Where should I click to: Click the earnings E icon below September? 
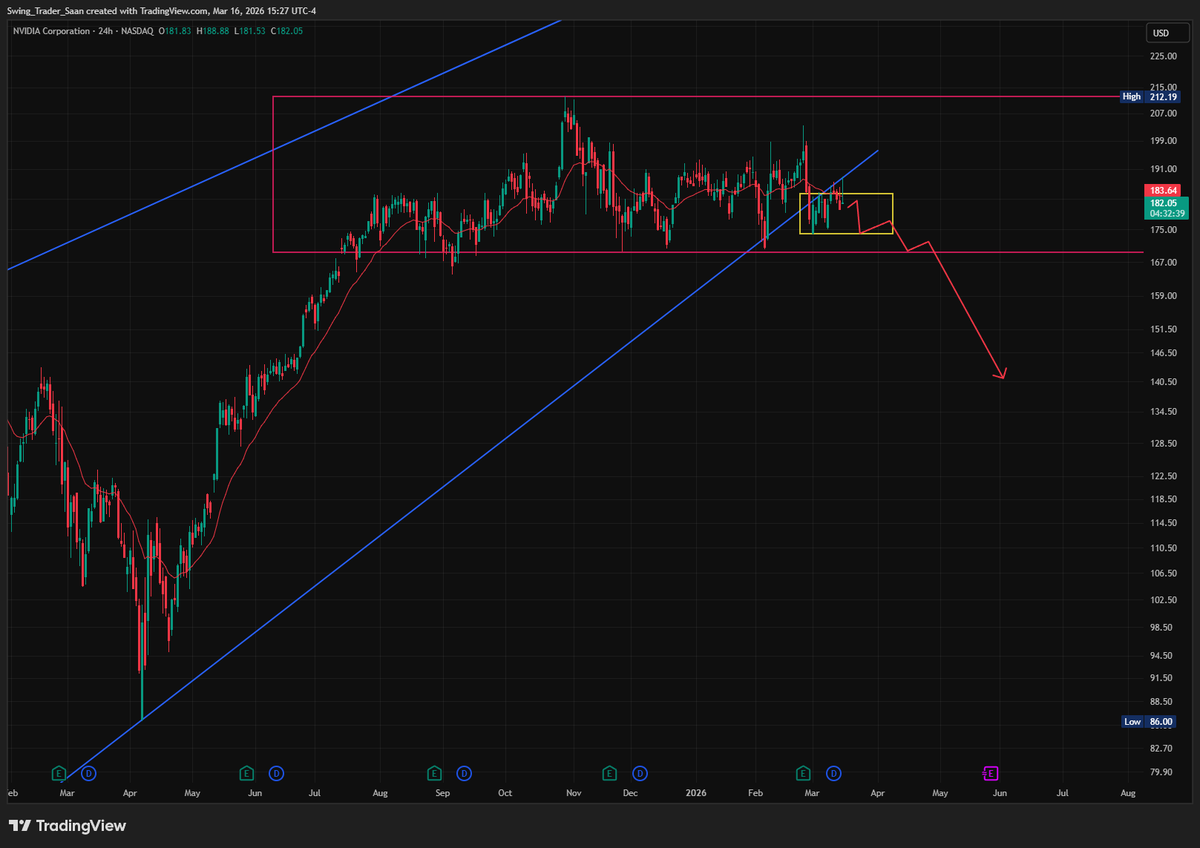(x=435, y=773)
